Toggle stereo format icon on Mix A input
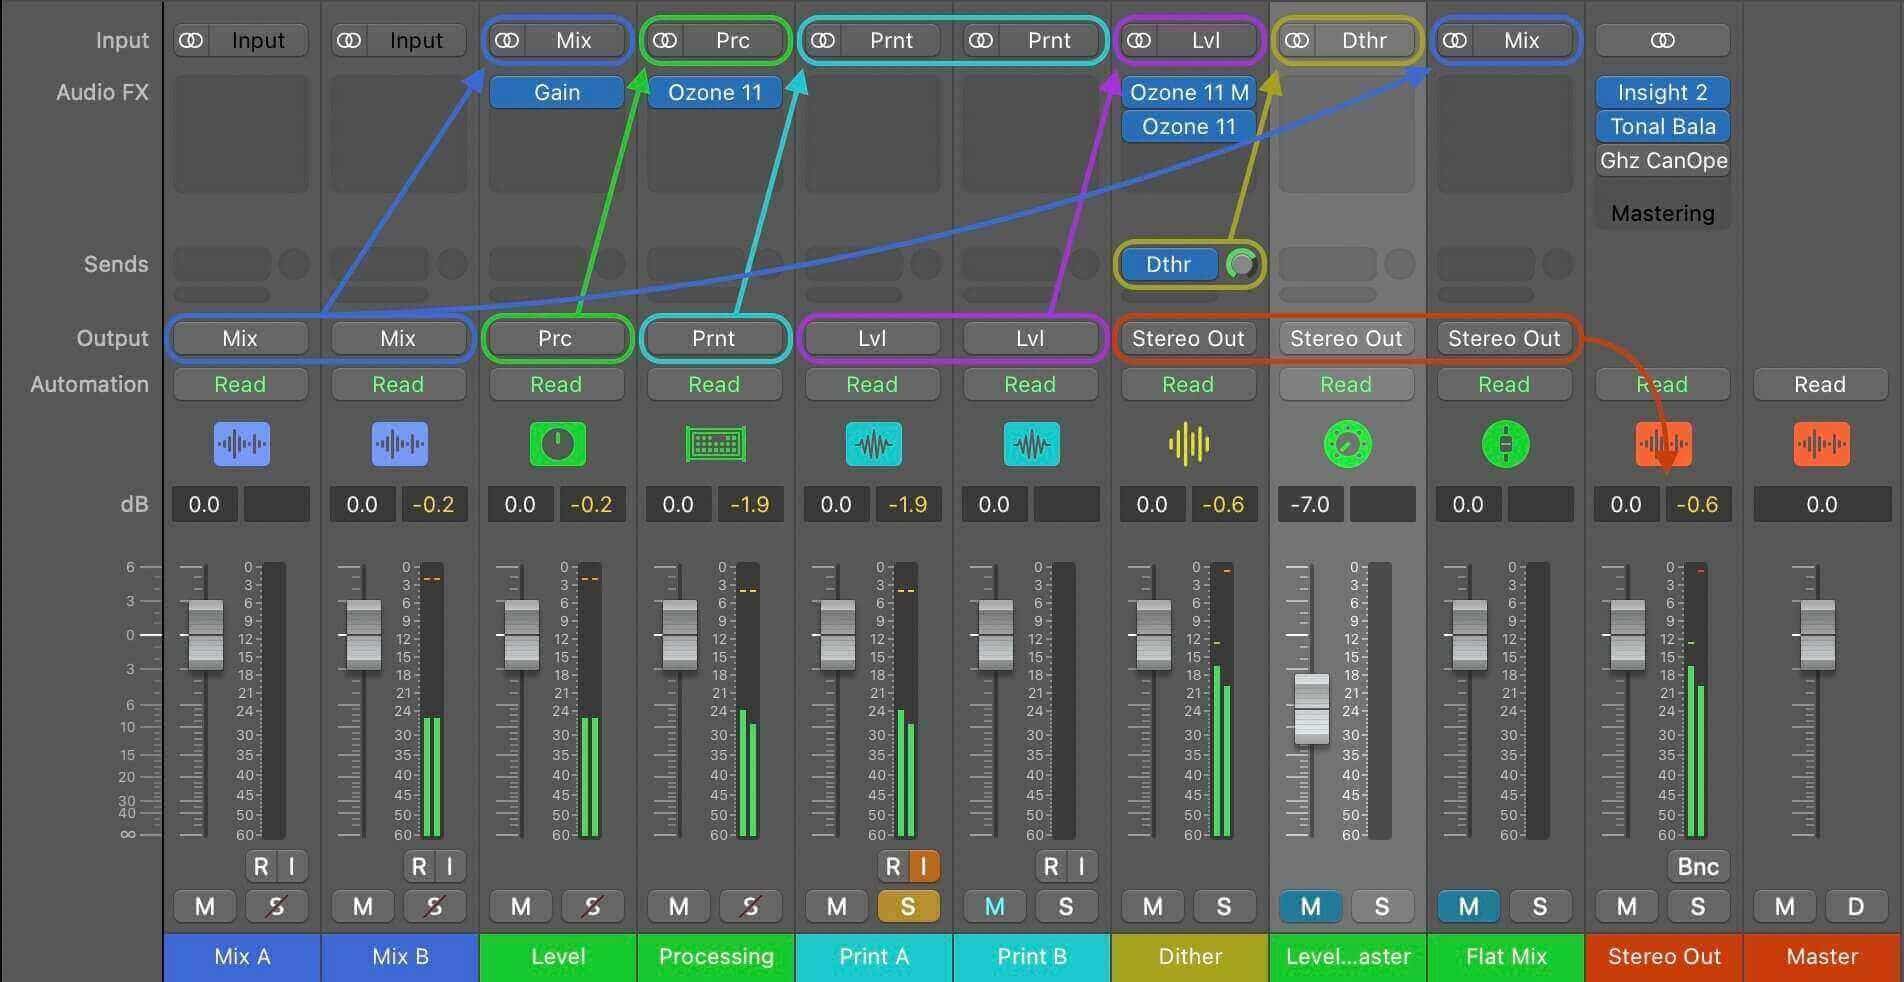The width and height of the screenshot is (1904, 982). click(x=191, y=41)
